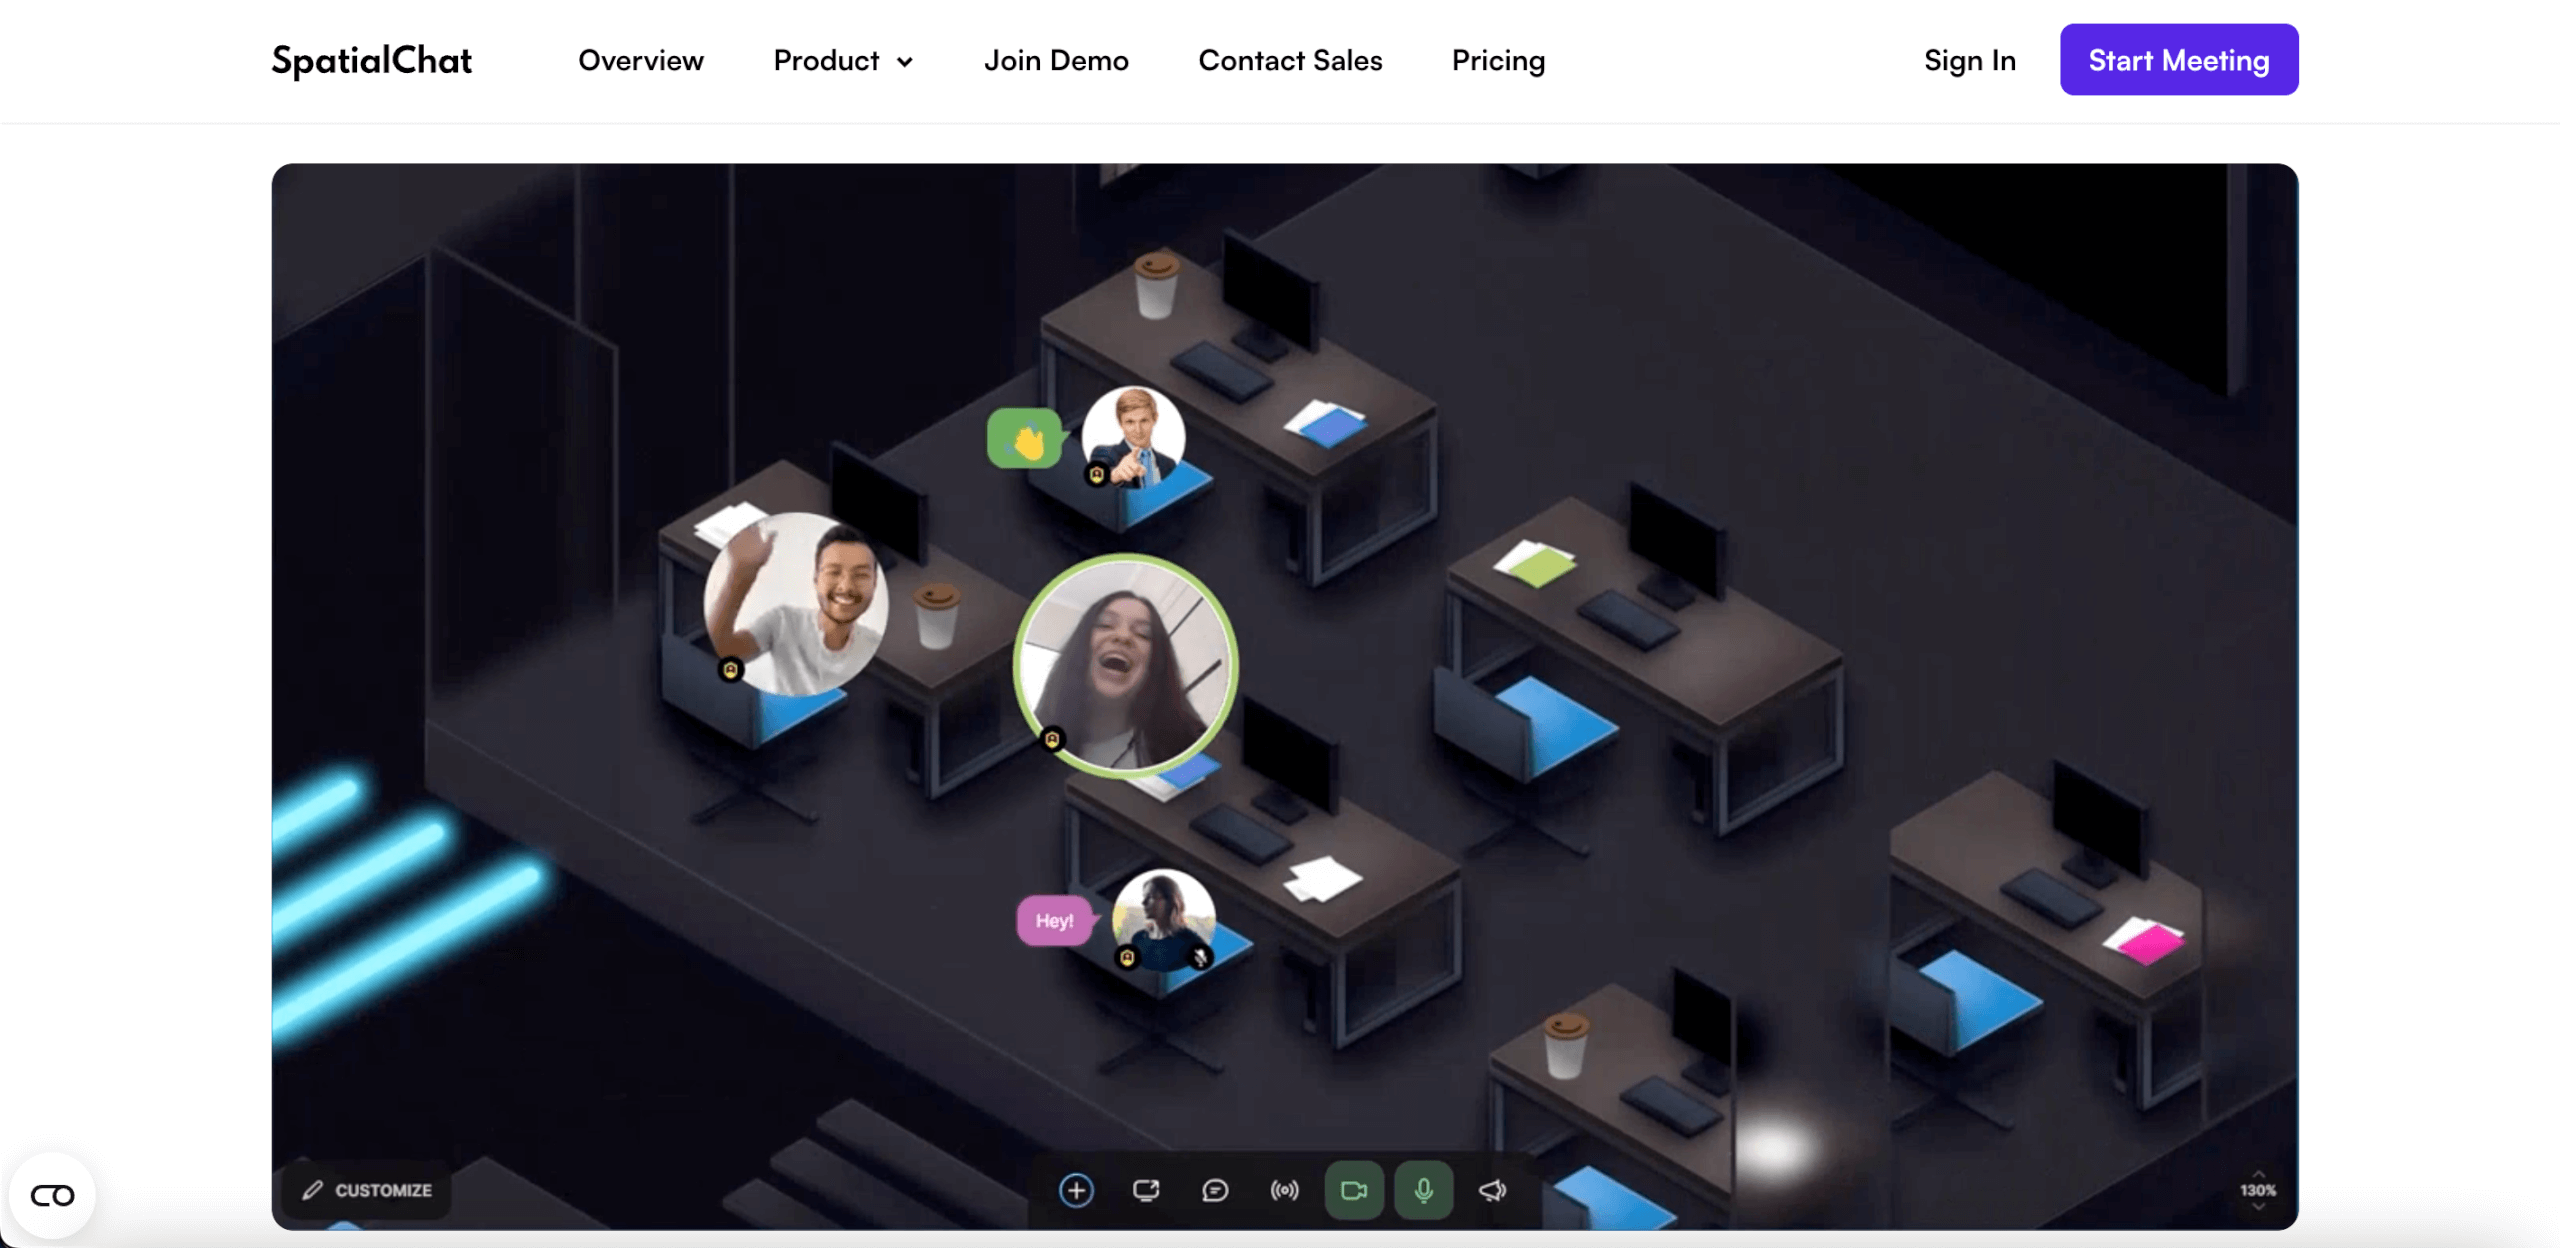The width and height of the screenshot is (2560, 1248).
Task: Select the laughing woman's avatar with green ring
Action: [1126, 666]
